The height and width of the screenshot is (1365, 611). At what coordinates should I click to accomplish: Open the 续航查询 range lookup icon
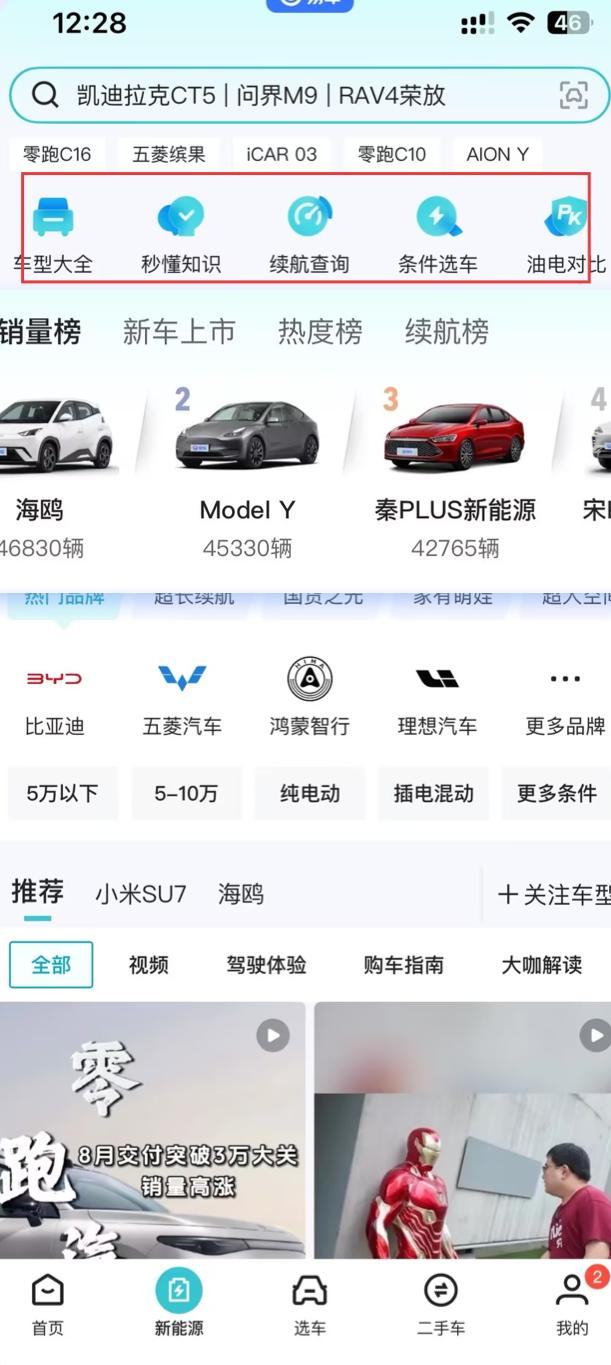(x=309, y=217)
